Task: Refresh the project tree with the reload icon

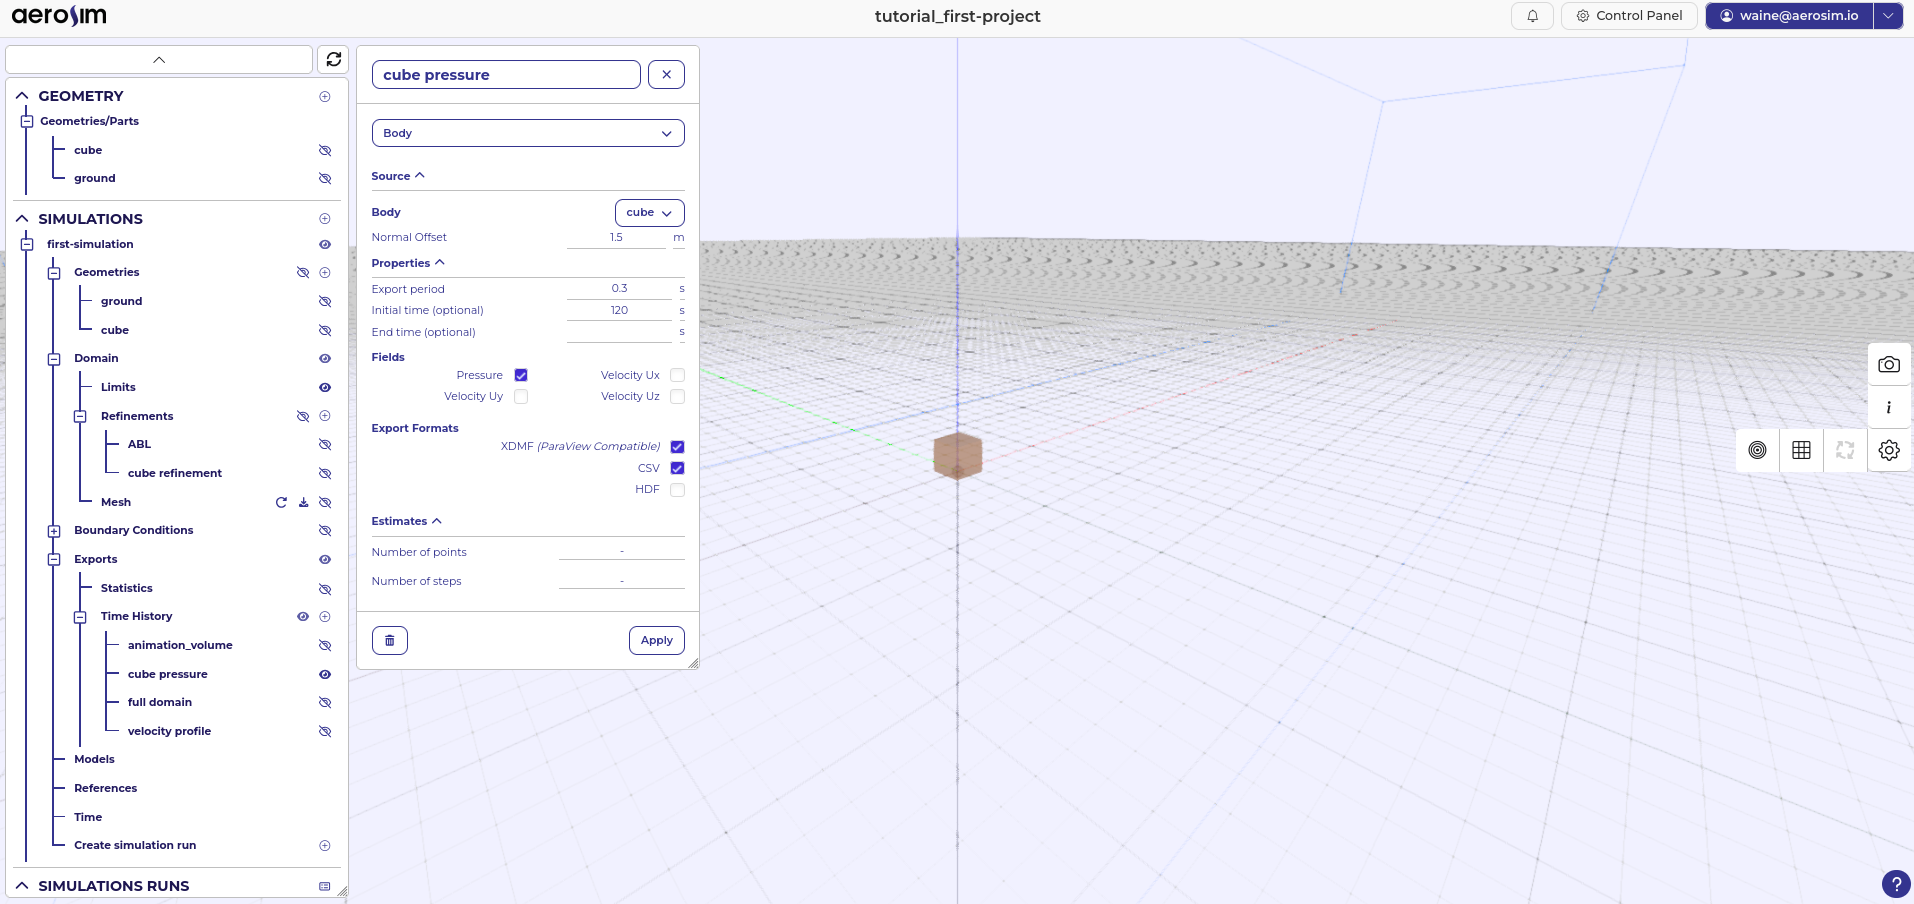Action: click(333, 59)
